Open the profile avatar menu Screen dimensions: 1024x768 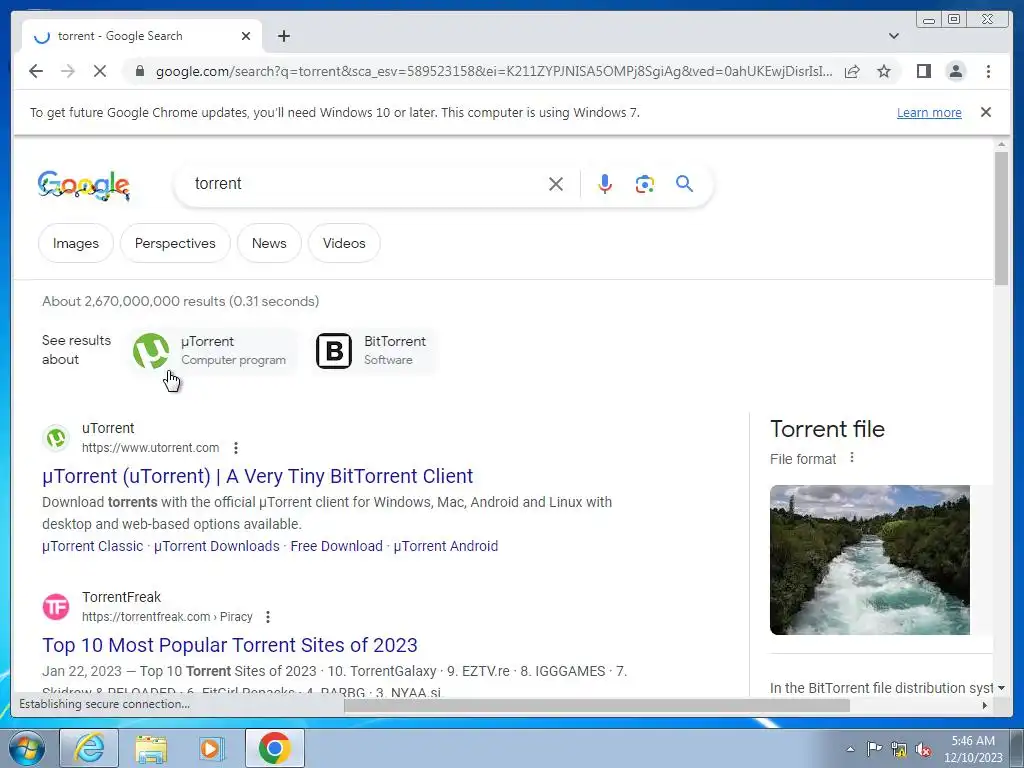[x=955, y=71]
